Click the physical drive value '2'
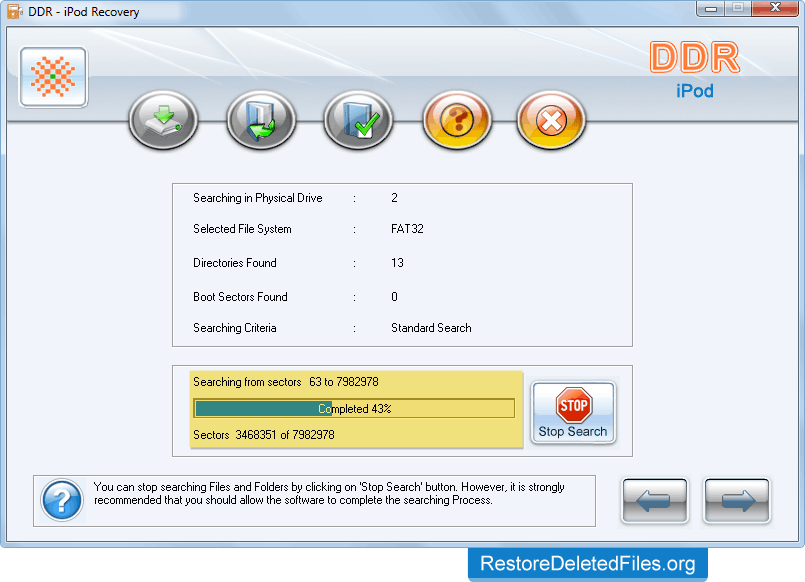The height and width of the screenshot is (582, 805). pos(394,198)
